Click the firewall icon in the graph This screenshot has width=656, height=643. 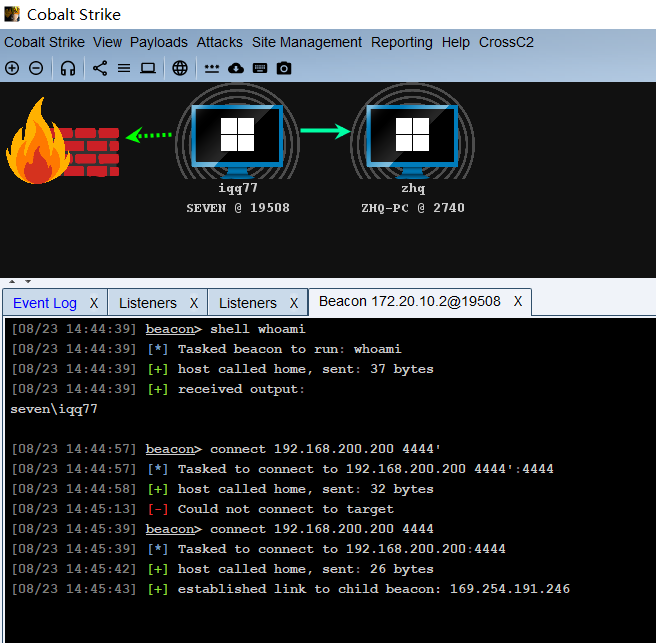click(x=63, y=141)
